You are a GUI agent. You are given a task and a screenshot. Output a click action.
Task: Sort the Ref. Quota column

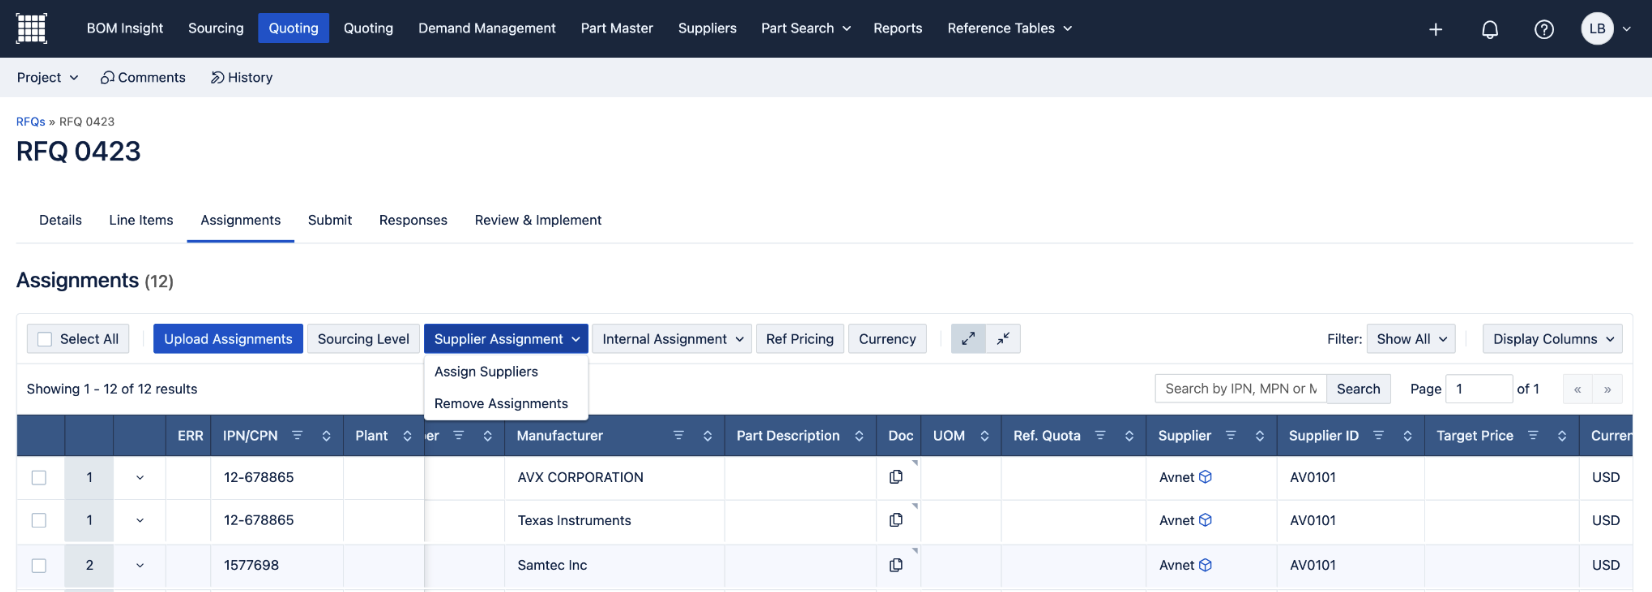tap(1129, 436)
